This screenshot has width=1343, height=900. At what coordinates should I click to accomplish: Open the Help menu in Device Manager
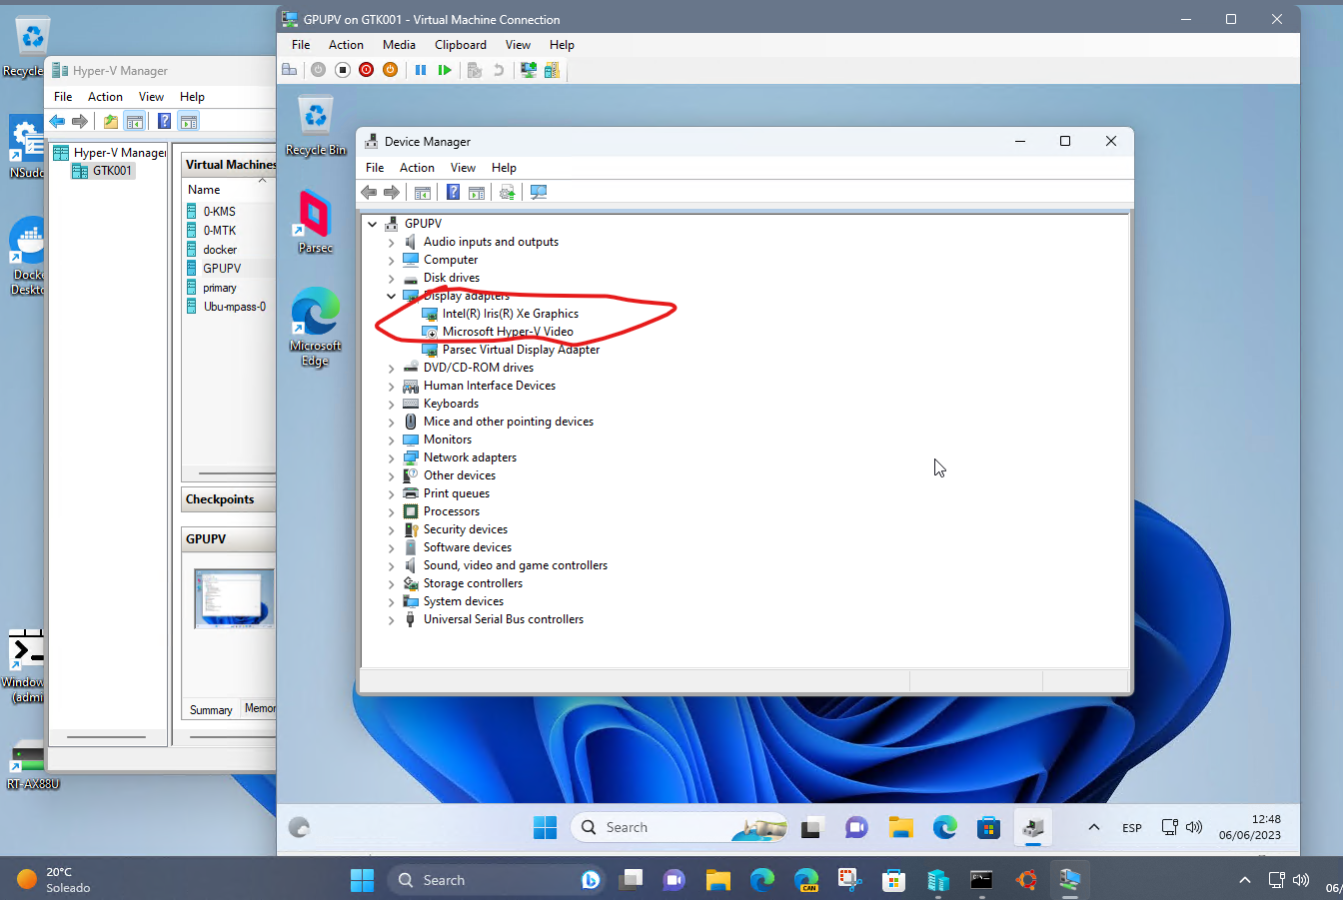pyautogui.click(x=504, y=168)
